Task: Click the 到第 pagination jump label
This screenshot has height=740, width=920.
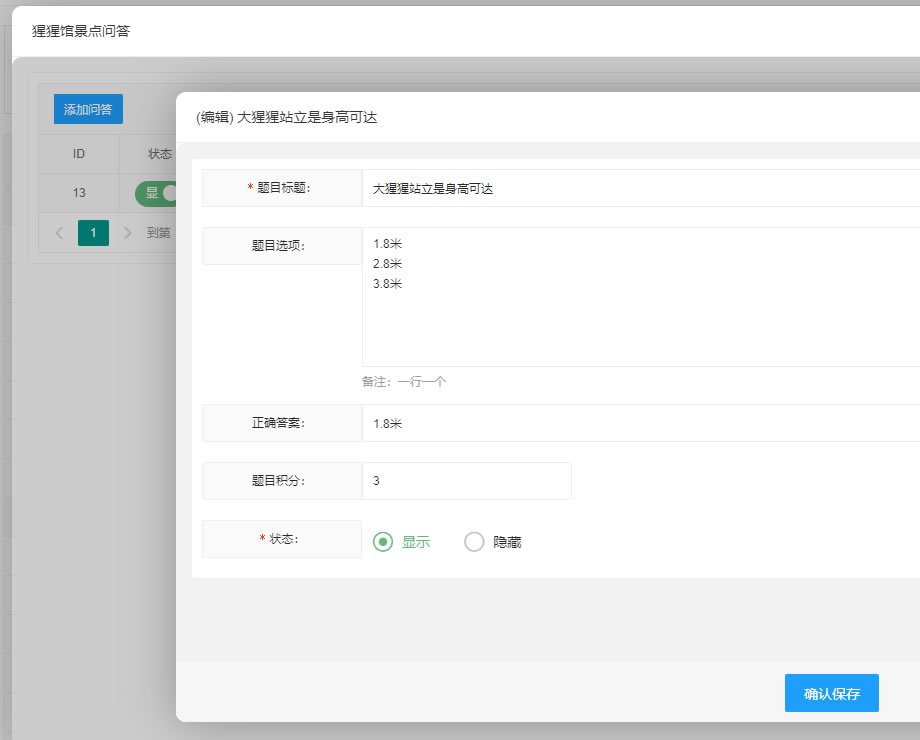Action: 158,233
